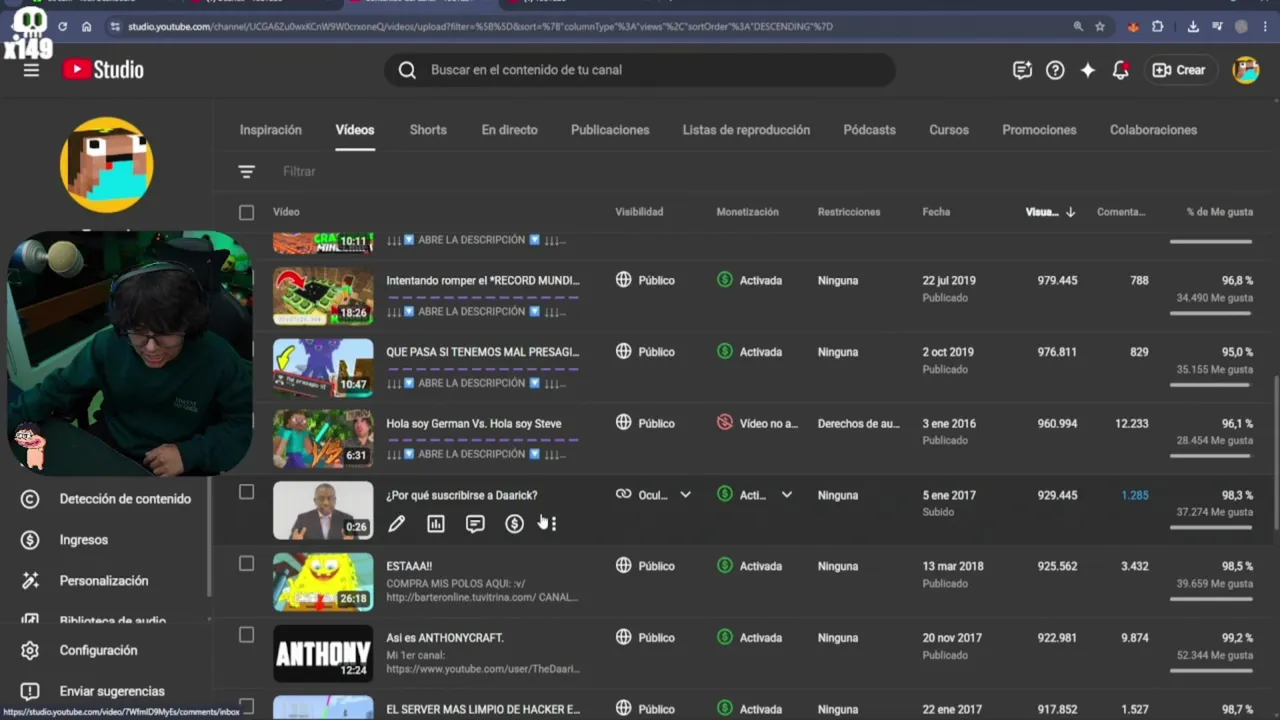Open analytics icon for Daarick video

point(436,523)
